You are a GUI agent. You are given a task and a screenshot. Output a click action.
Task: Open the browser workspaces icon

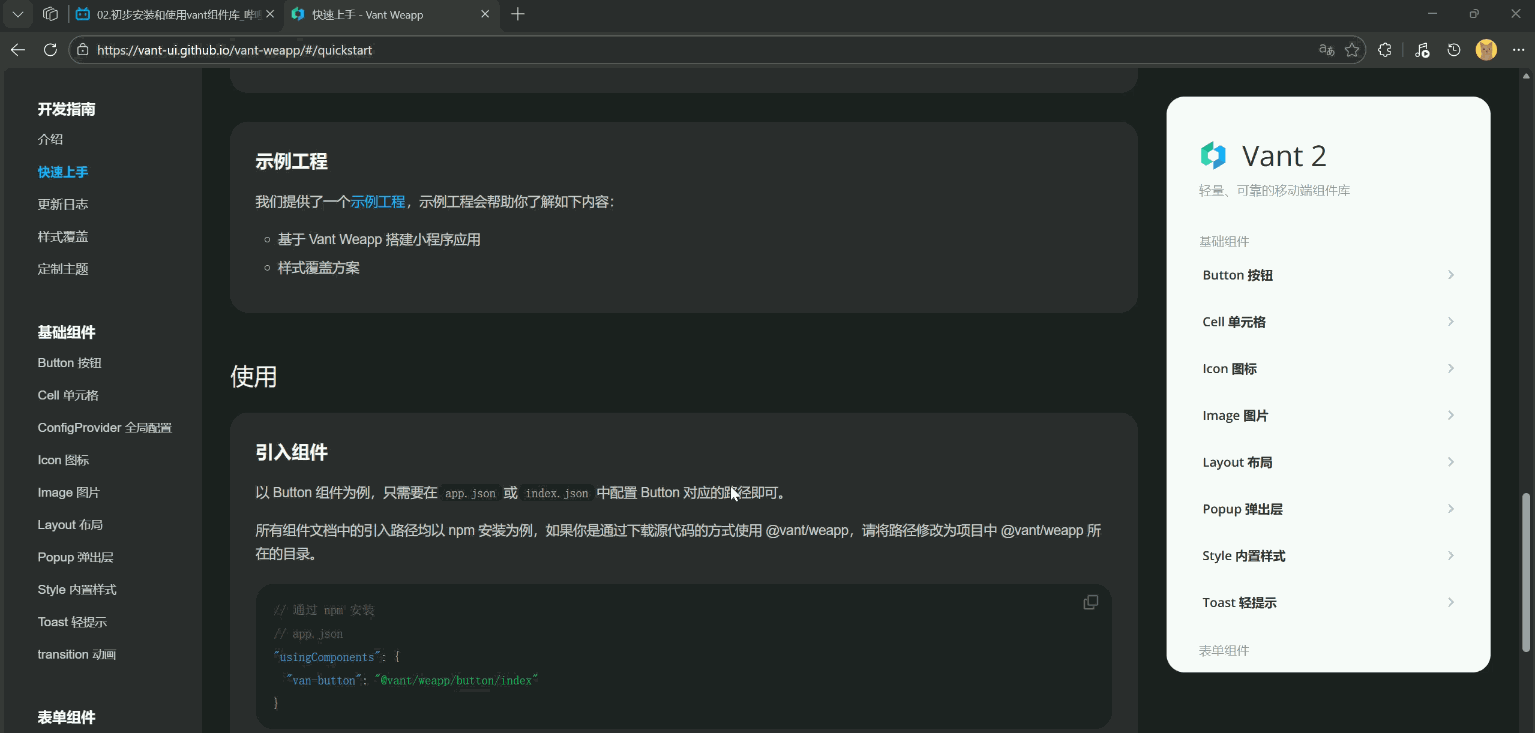pyautogui.click(x=50, y=14)
